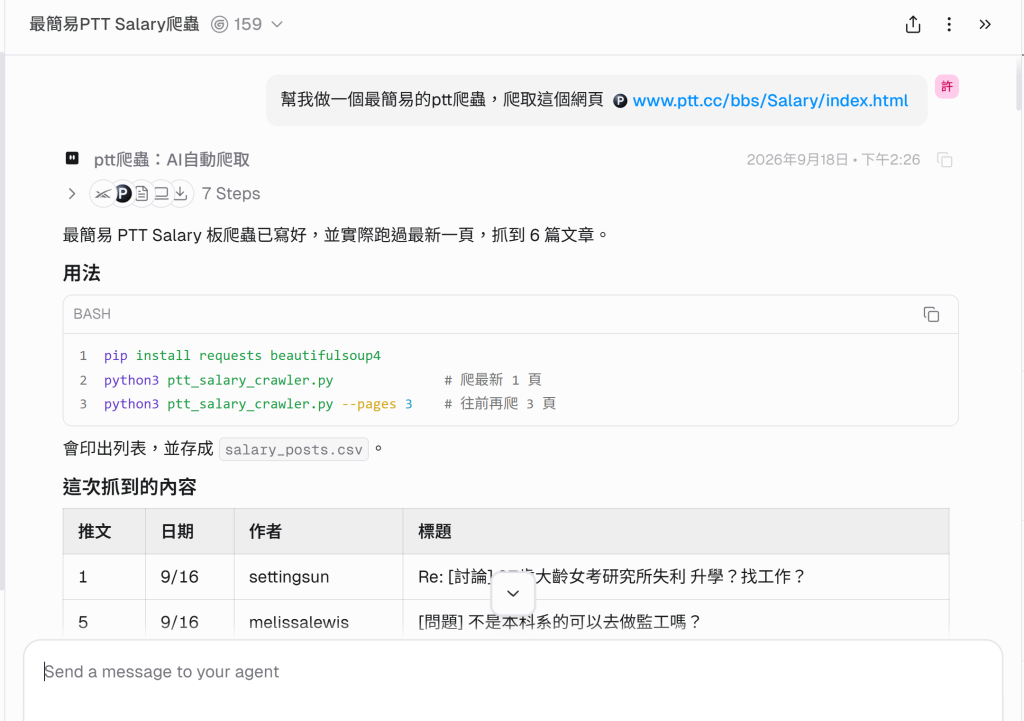Click the laptop step icon
This screenshot has width=1024, height=721.
tap(161, 194)
